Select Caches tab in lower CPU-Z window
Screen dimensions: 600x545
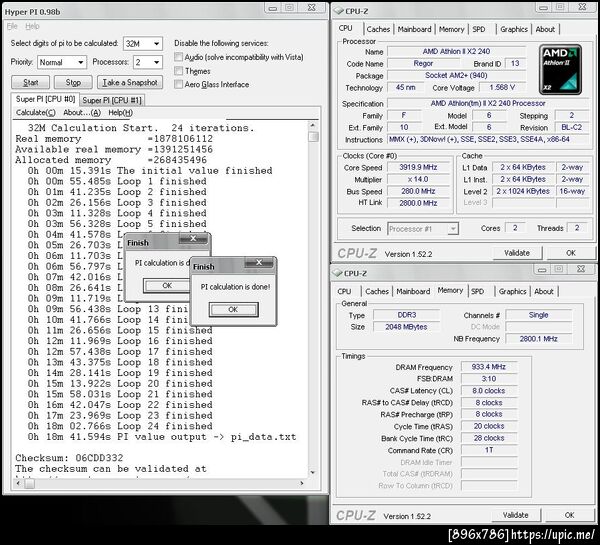pyautogui.click(x=377, y=291)
